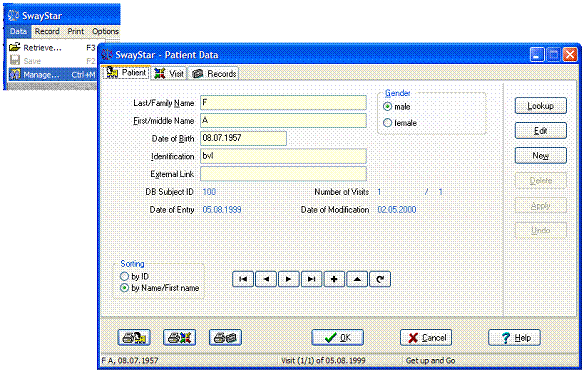
Task: Click status bar text 'Get up and Go'
Action: click(x=431, y=361)
